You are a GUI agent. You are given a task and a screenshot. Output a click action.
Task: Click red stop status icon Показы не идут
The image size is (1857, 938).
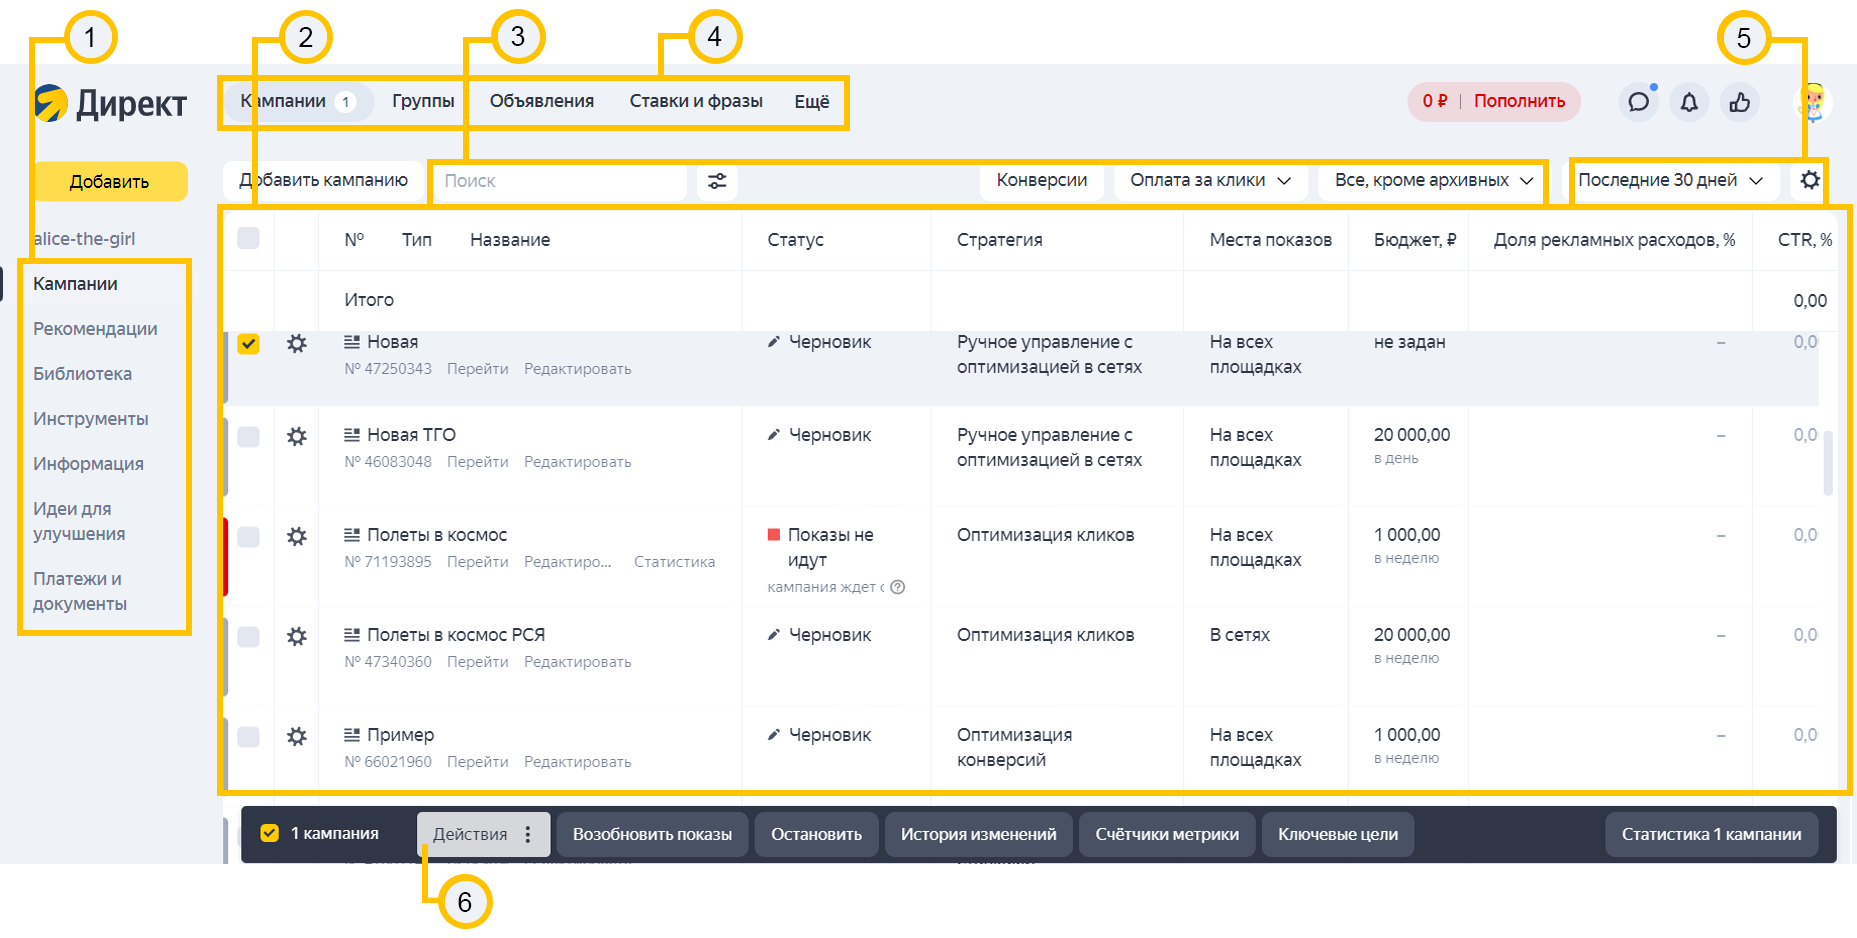tap(774, 535)
